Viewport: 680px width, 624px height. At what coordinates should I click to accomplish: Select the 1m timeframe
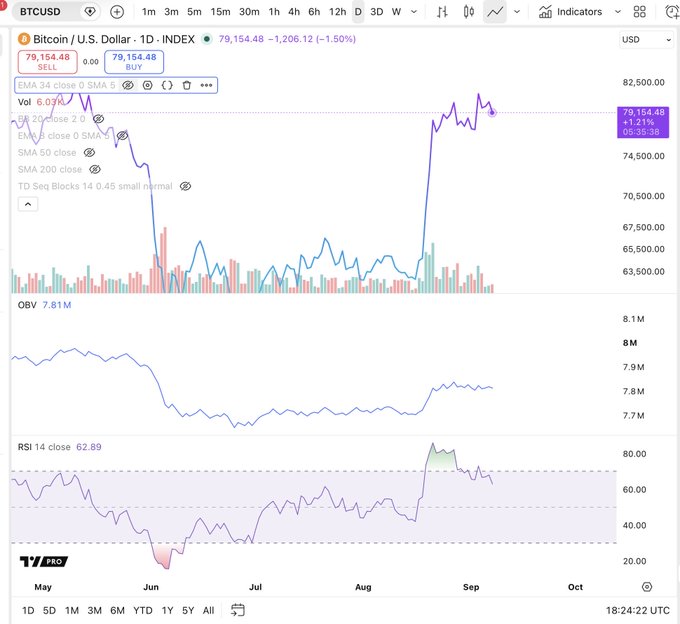pos(148,12)
